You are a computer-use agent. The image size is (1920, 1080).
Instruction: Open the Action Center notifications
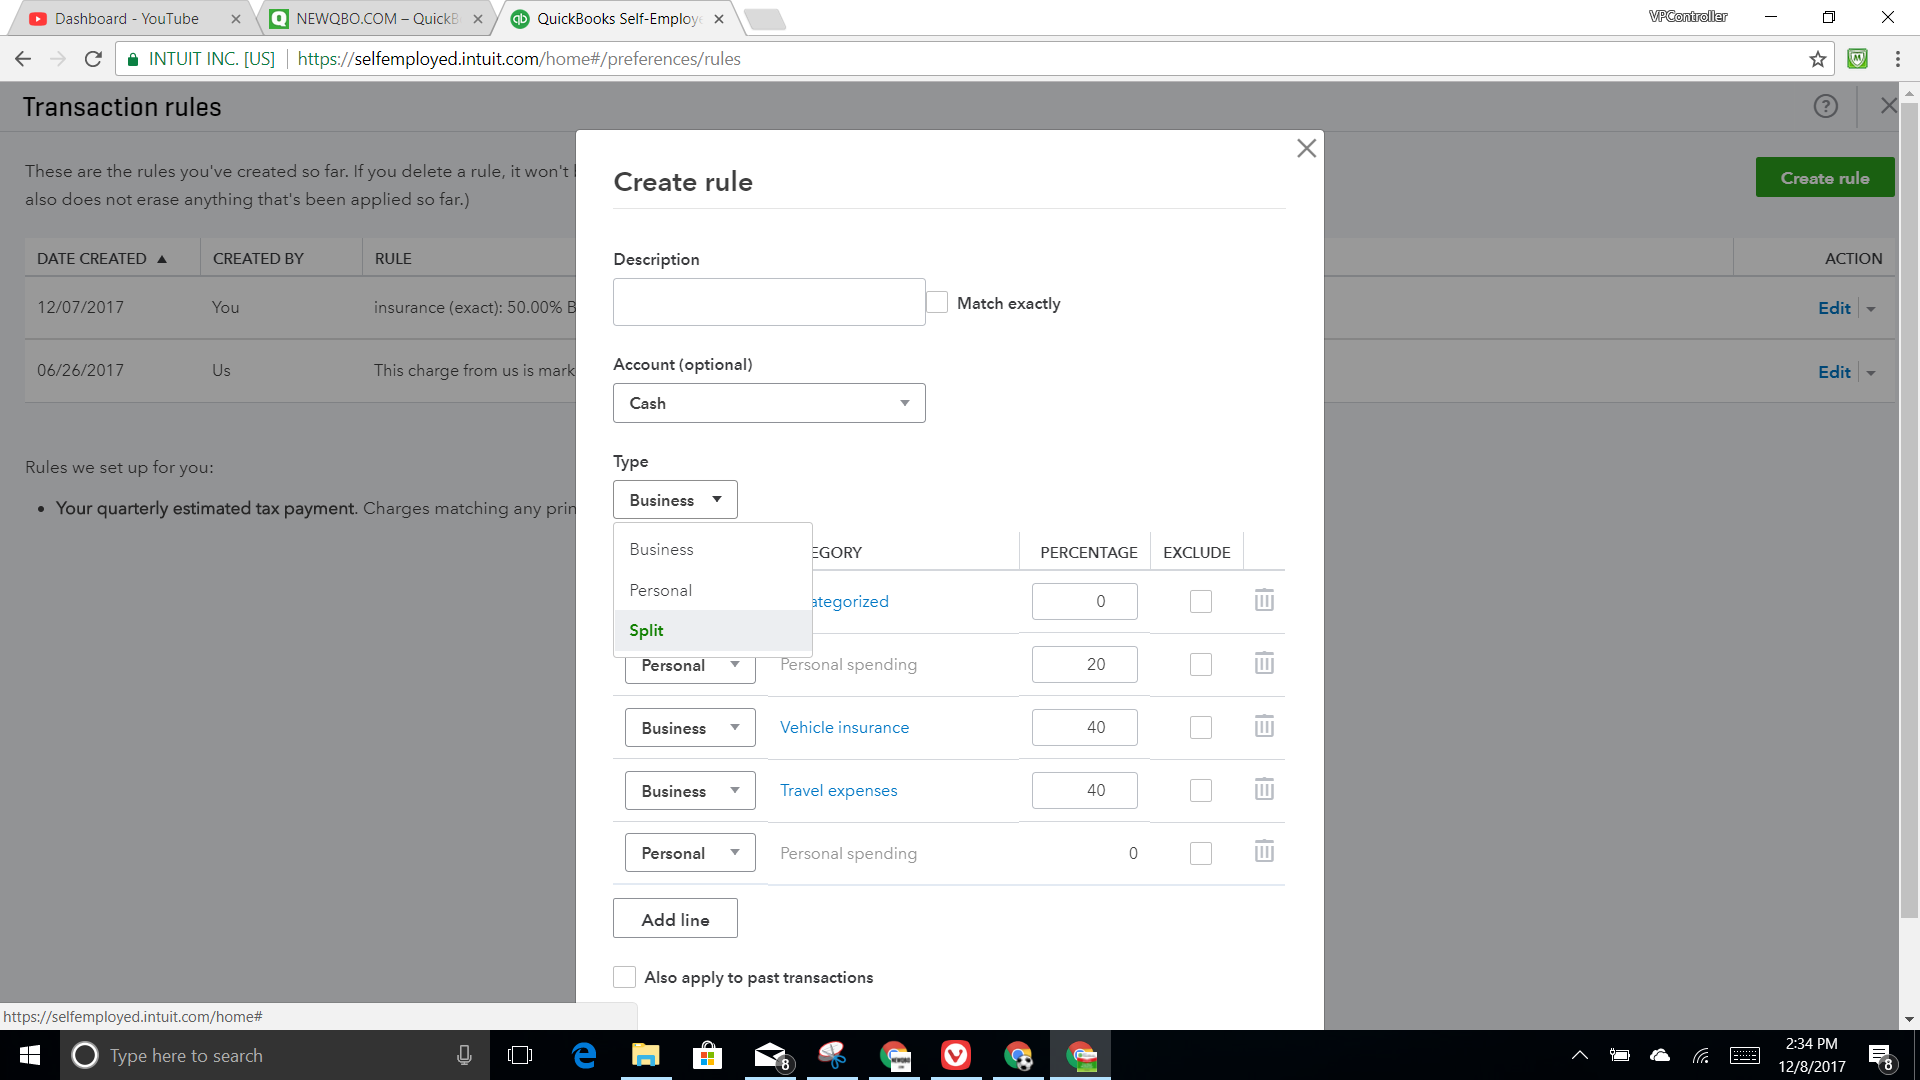pyautogui.click(x=1882, y=1055)
